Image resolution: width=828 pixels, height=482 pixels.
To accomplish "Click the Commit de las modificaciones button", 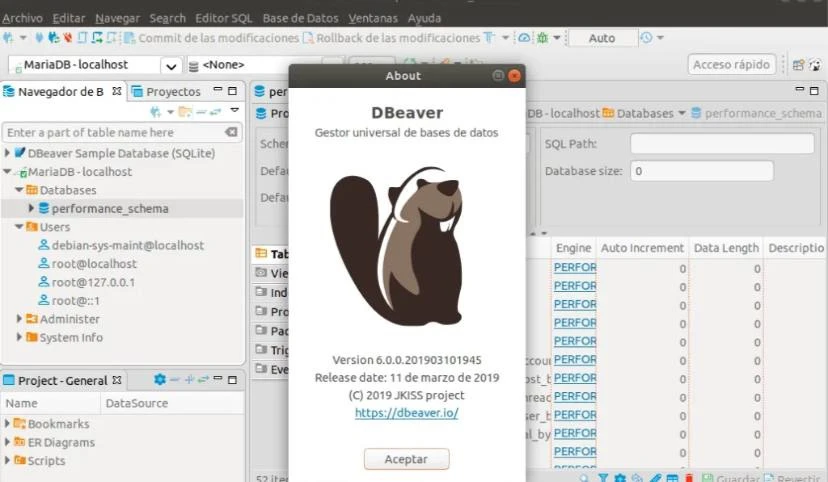I will pos(212,38).
